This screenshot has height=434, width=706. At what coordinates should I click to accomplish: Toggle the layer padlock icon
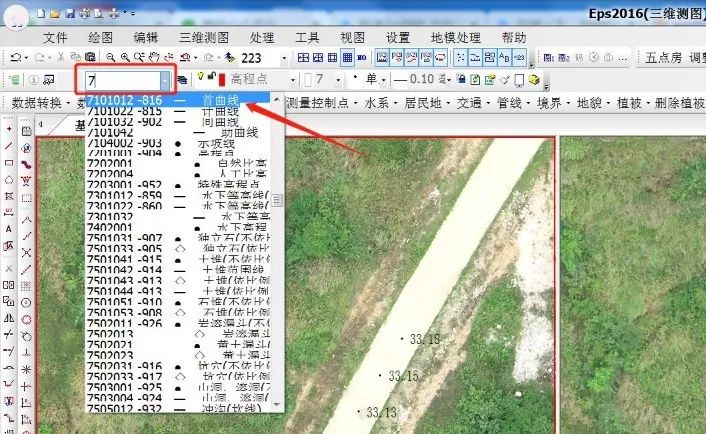[211, 77]
